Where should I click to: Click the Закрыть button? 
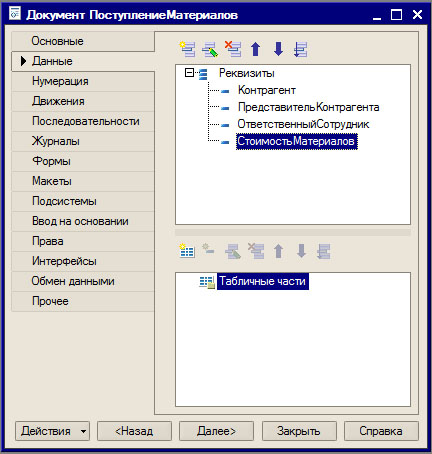pos(299,431)
